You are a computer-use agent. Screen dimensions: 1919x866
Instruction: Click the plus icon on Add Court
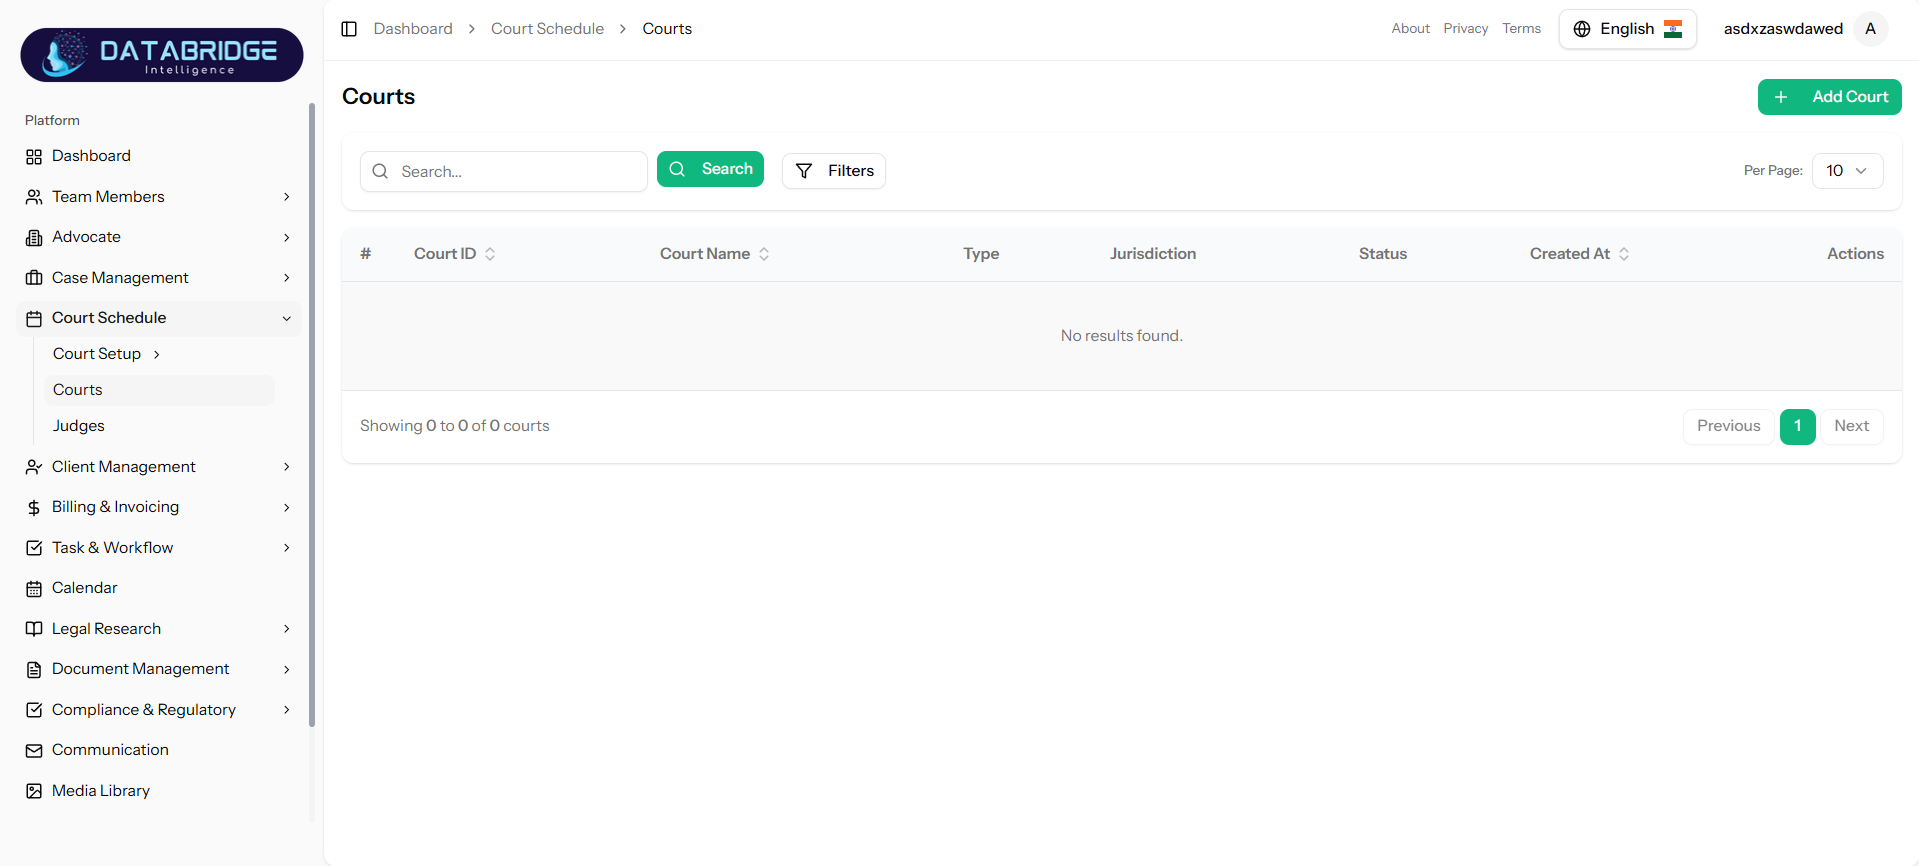pos(1781,97)
